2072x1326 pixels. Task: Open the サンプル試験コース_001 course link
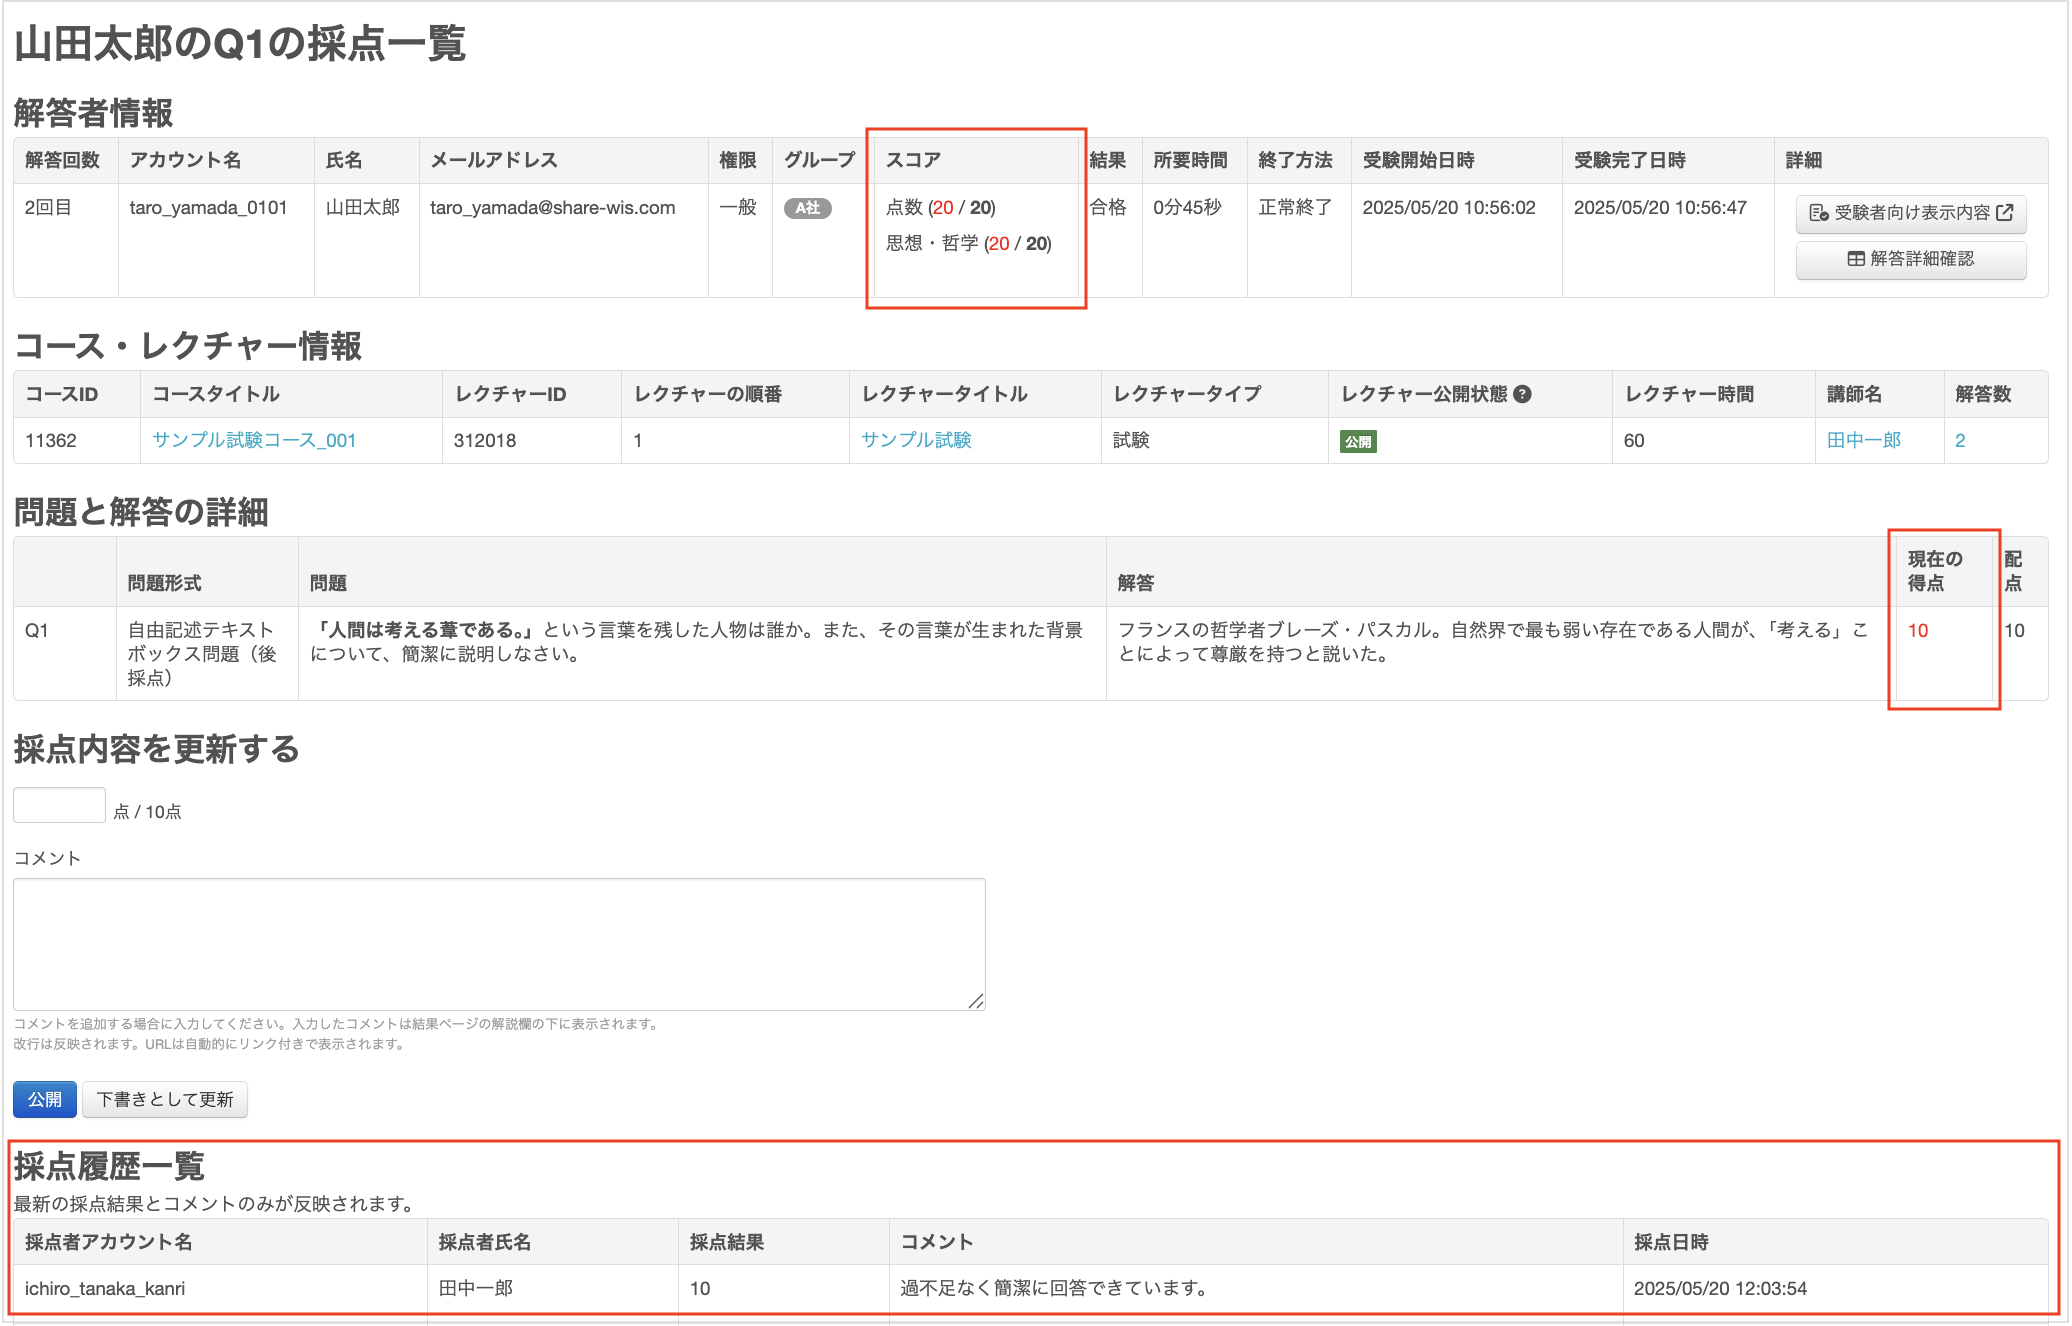254,440
